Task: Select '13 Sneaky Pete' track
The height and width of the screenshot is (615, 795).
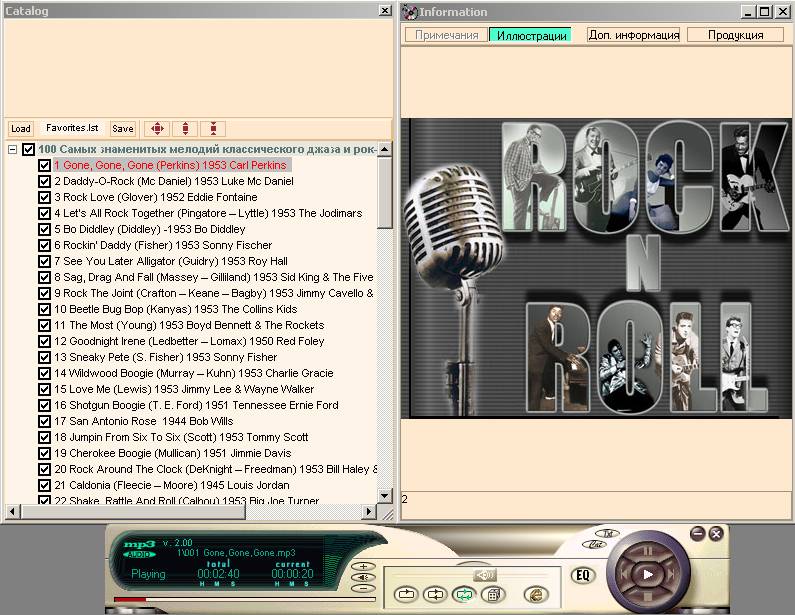Action: coord(165,357)
